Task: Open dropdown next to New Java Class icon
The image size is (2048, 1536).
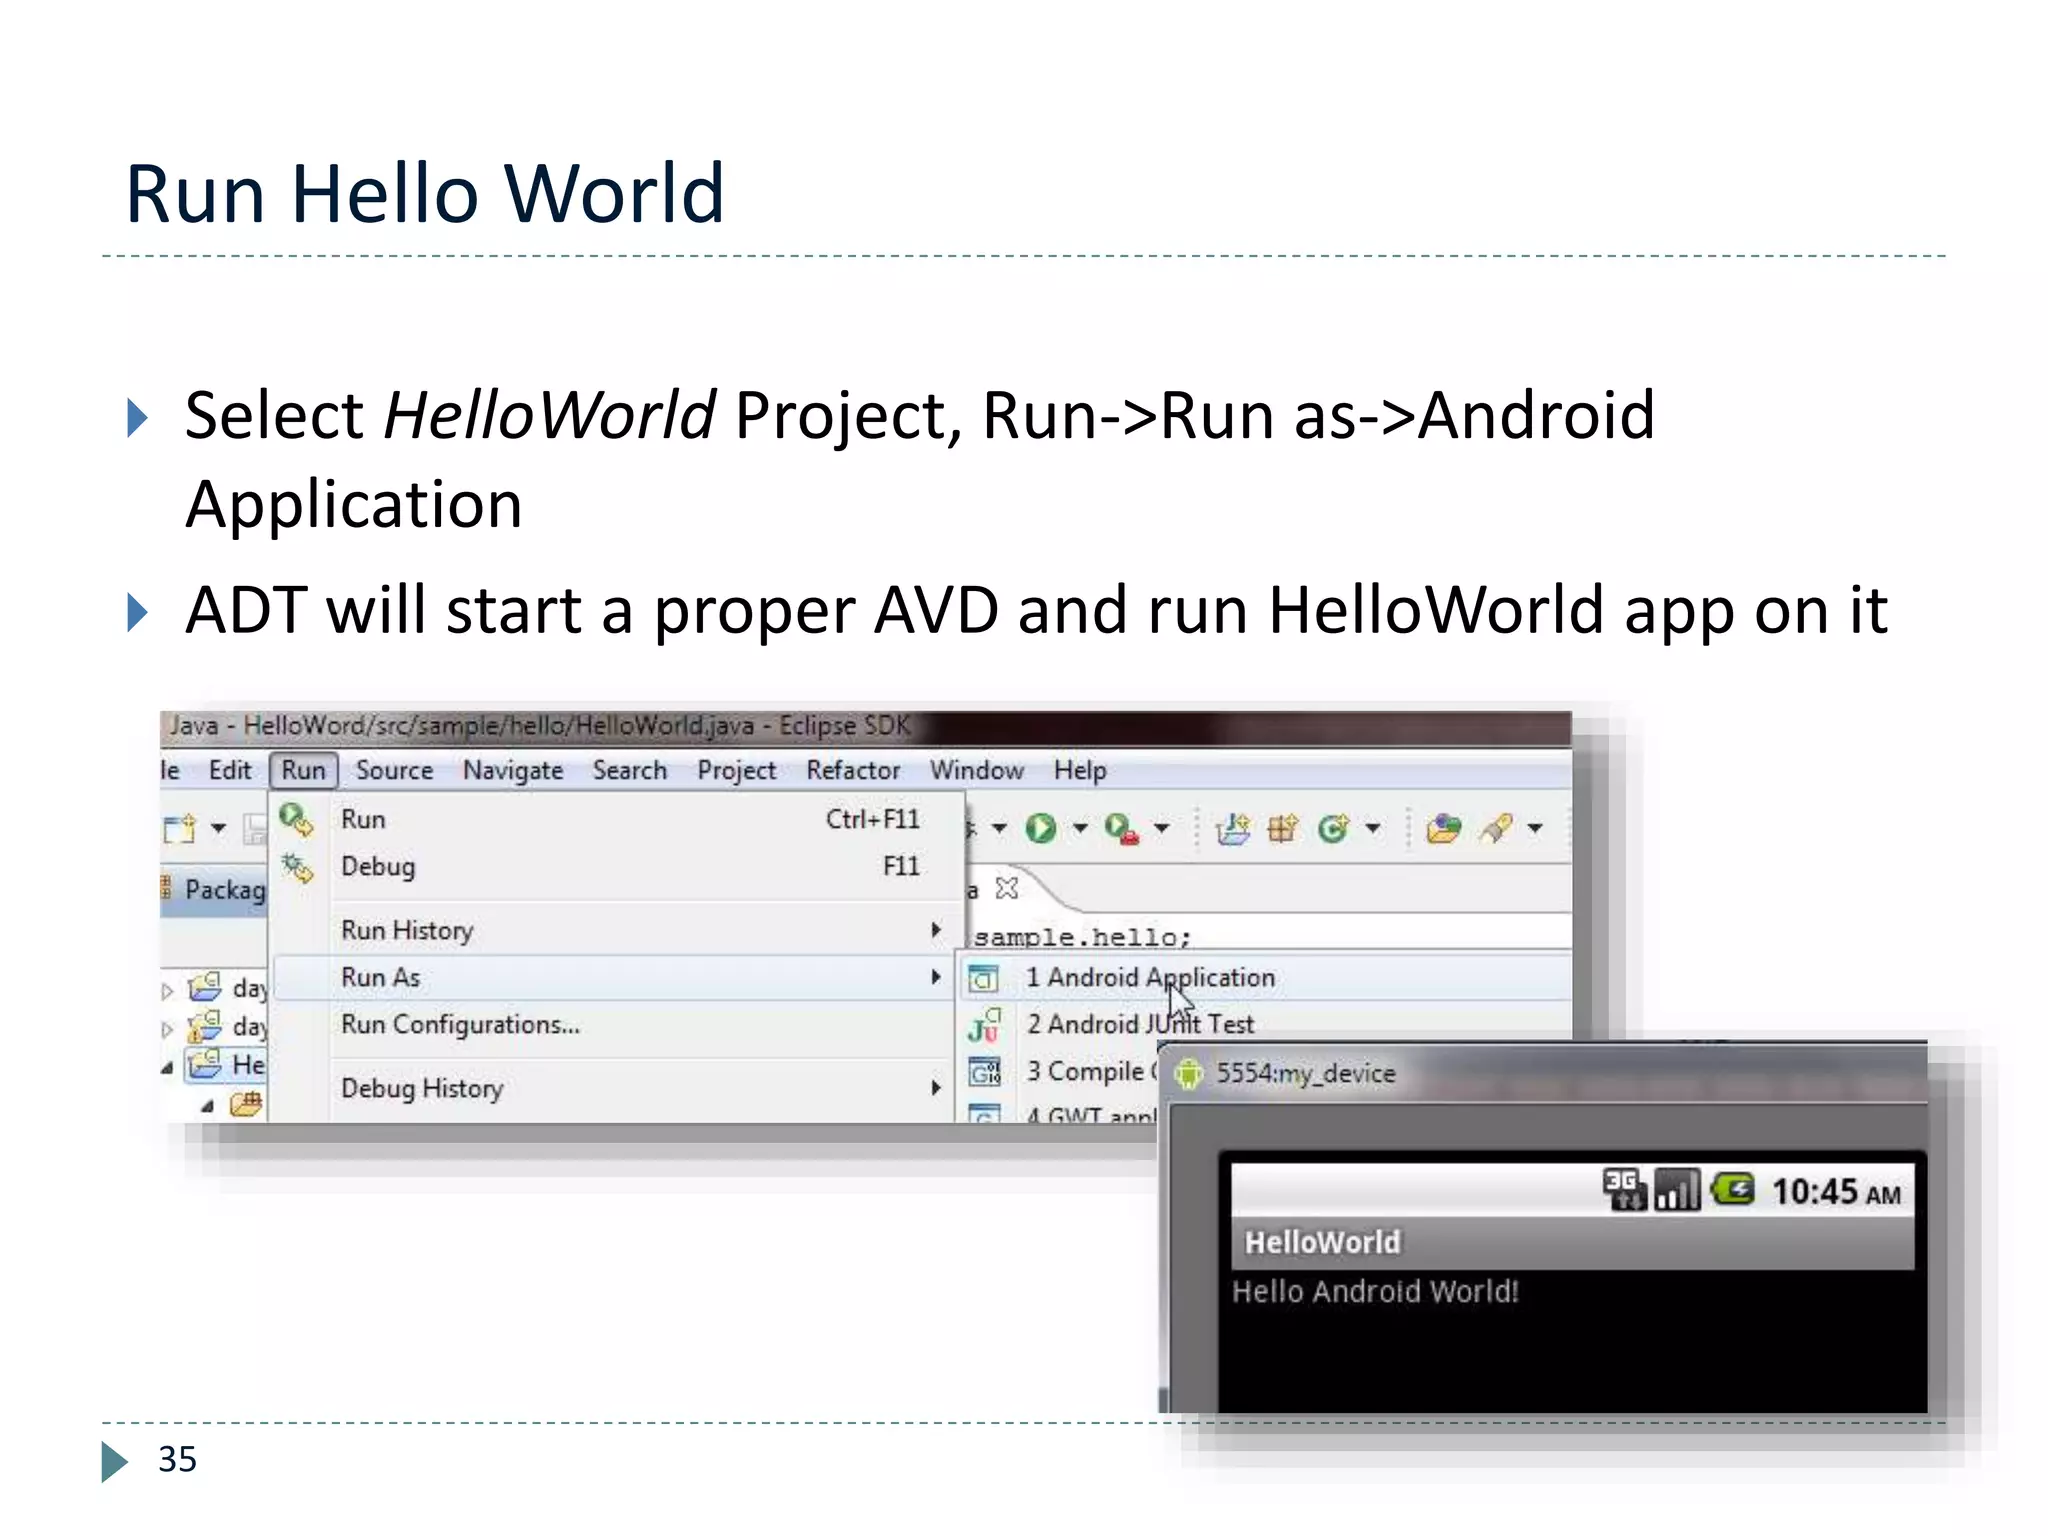Action: (x=1373, y=828)
